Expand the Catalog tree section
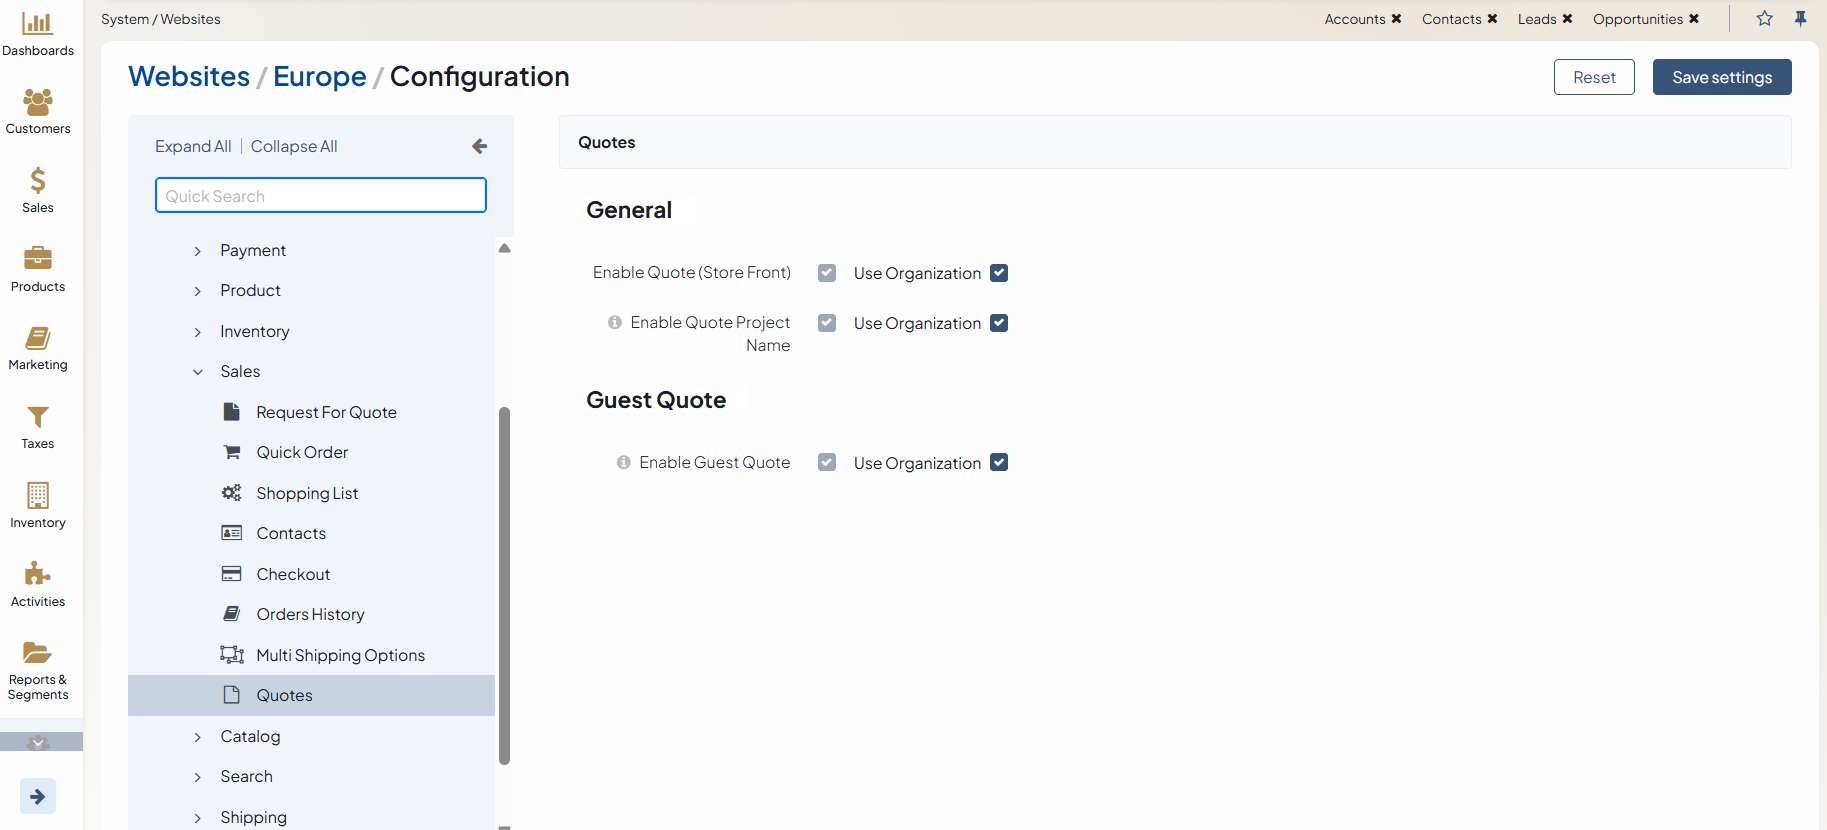Screen dimensions: 1827x830 (198, 737)
